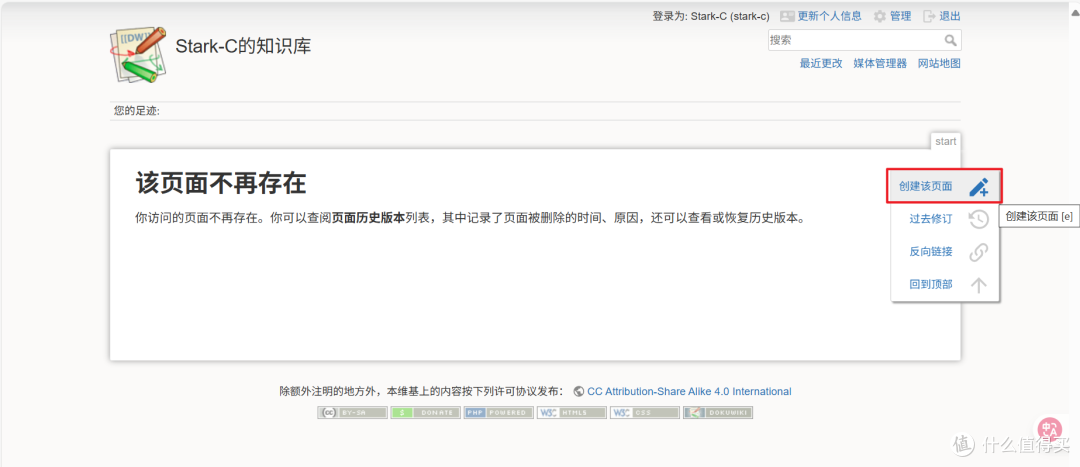The image size is (1080, 467).
Task: Open Stark-C的知识库 site title link
Action: pos(243,46)
